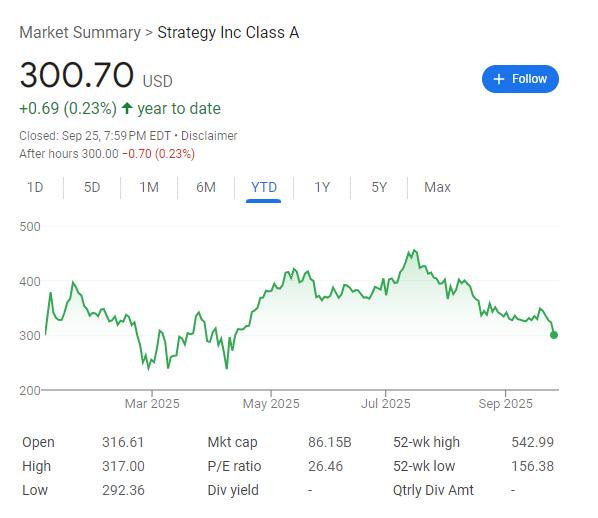The height and width of the screenshot is (518, 598).
Task: Click the Mar 2025 axis marker
Action: [x=152, y=404]
